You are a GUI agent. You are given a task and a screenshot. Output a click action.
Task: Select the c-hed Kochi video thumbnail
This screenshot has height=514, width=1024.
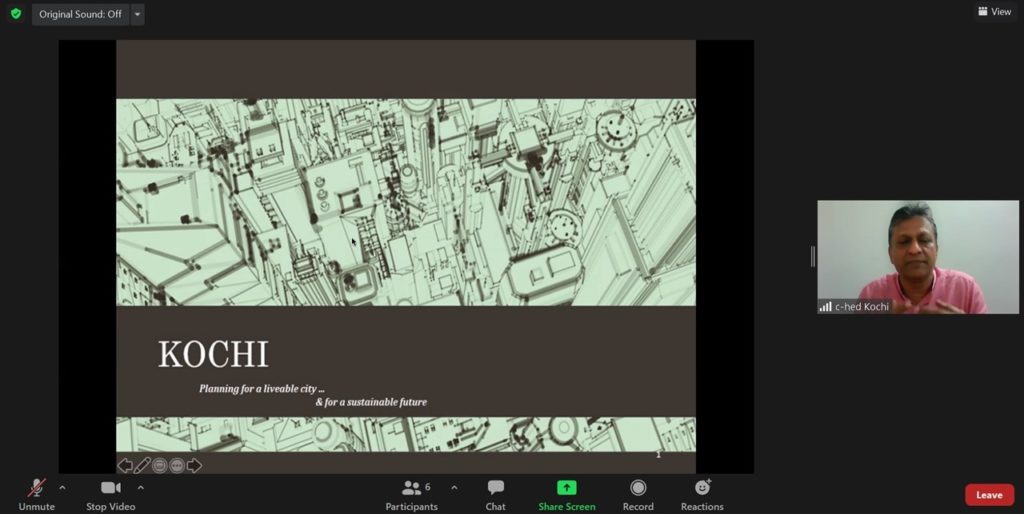pyautogui.click(x=917, y=257)
